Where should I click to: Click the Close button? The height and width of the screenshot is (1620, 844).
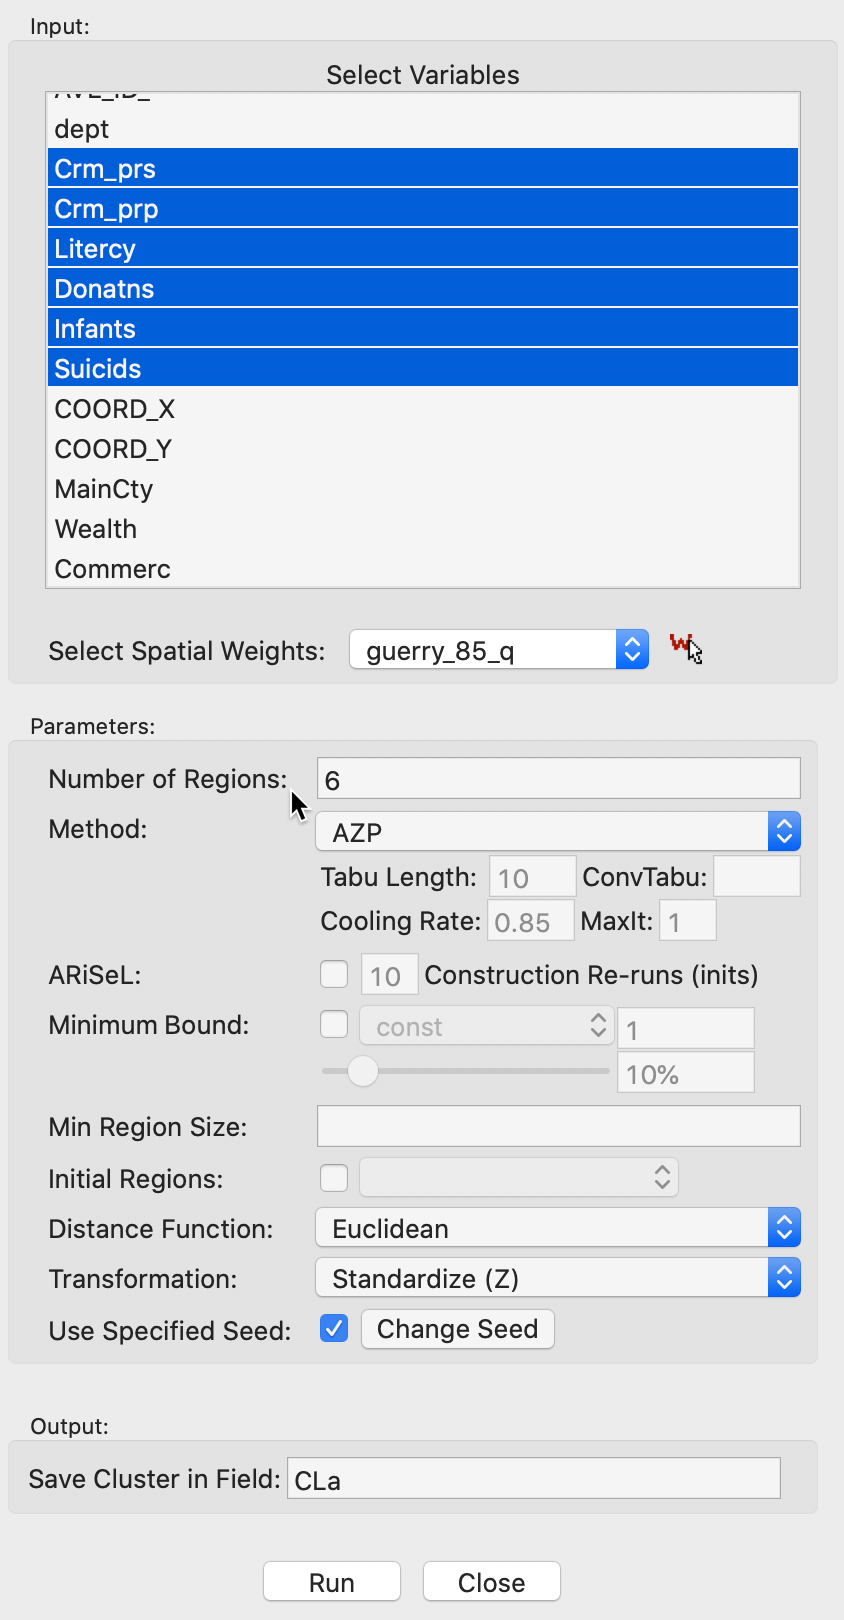pos(491,1582)
